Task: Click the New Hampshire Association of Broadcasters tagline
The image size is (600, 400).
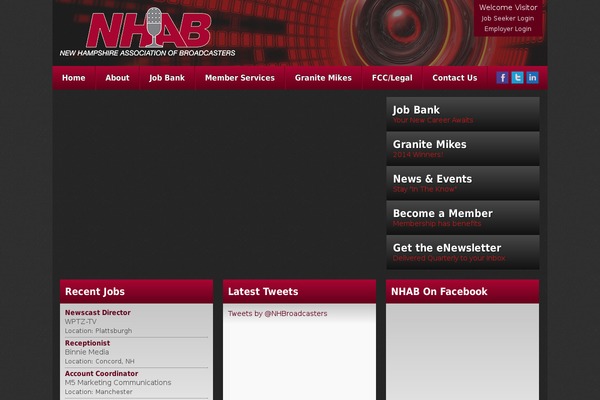Action: click(147, 53)
